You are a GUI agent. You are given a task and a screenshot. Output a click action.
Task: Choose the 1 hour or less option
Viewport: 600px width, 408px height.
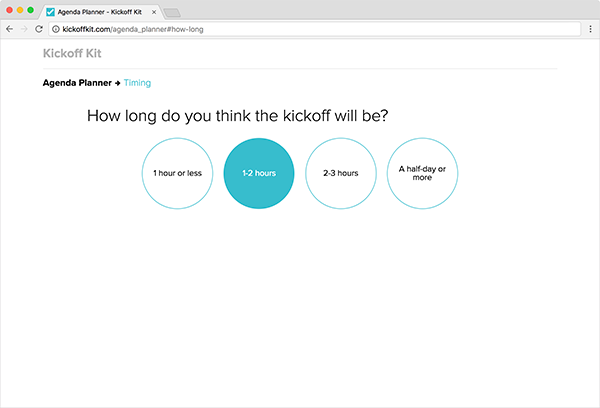(178, 173)
